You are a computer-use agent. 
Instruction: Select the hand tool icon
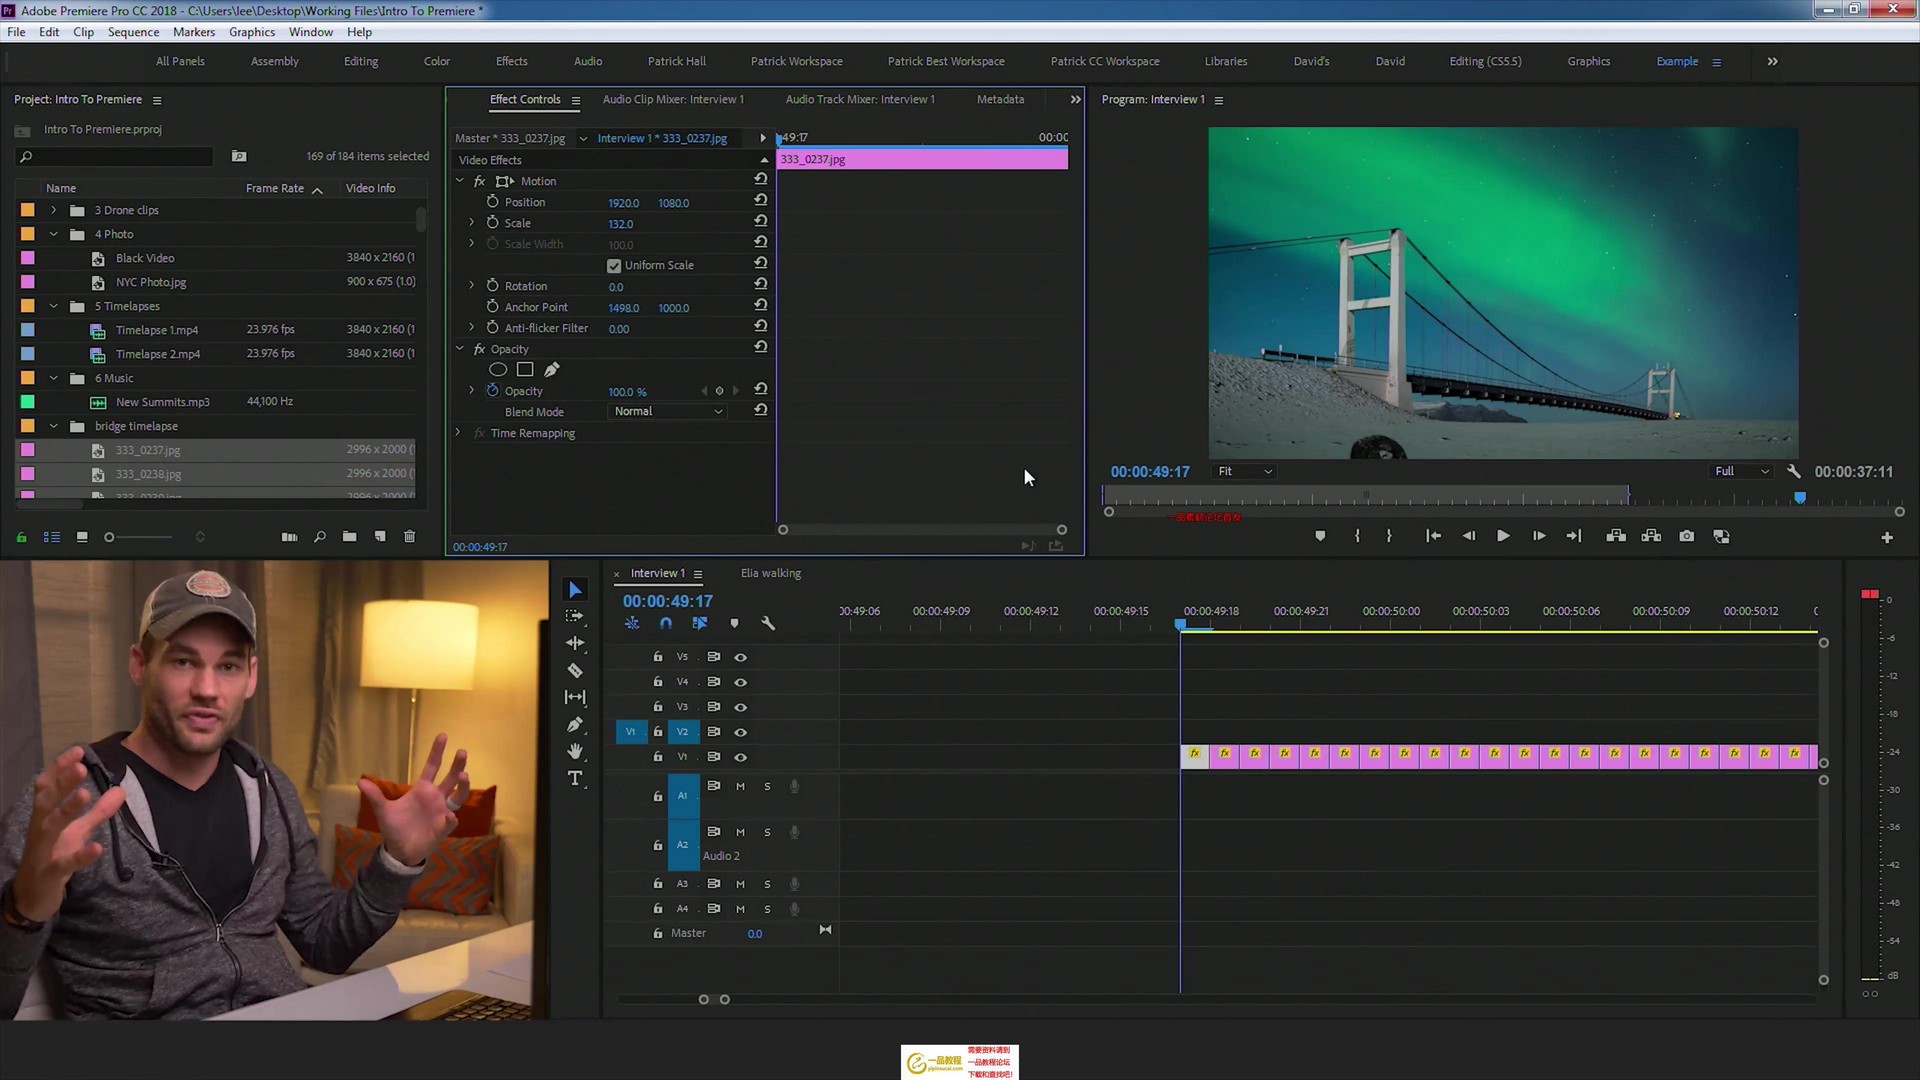point(576,750)
